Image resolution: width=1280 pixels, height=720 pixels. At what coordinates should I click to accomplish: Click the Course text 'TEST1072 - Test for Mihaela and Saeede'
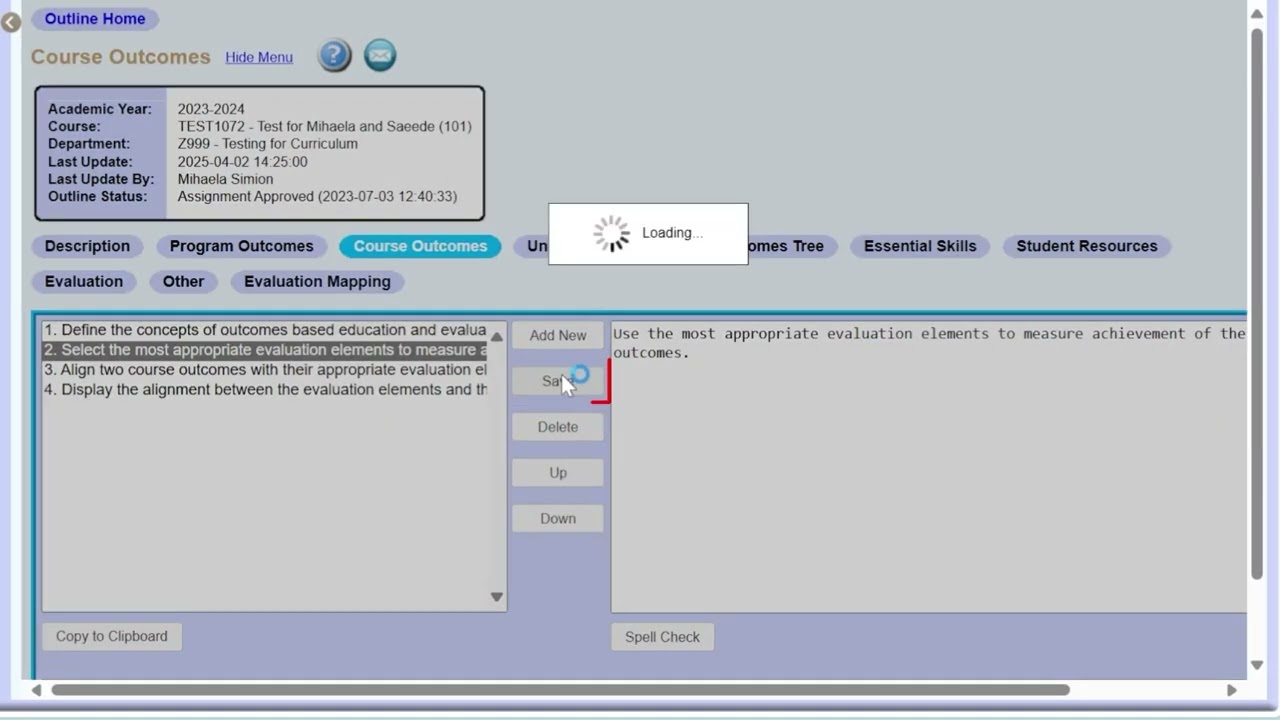[x=324, y=126]
